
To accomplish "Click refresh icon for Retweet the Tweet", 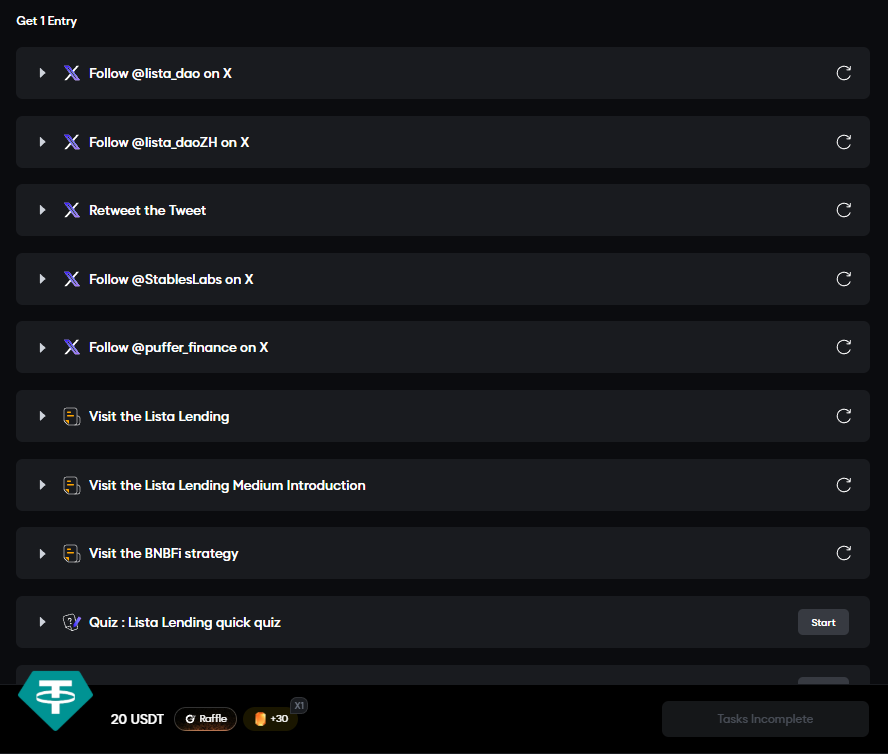I will (x=843, y=210).
